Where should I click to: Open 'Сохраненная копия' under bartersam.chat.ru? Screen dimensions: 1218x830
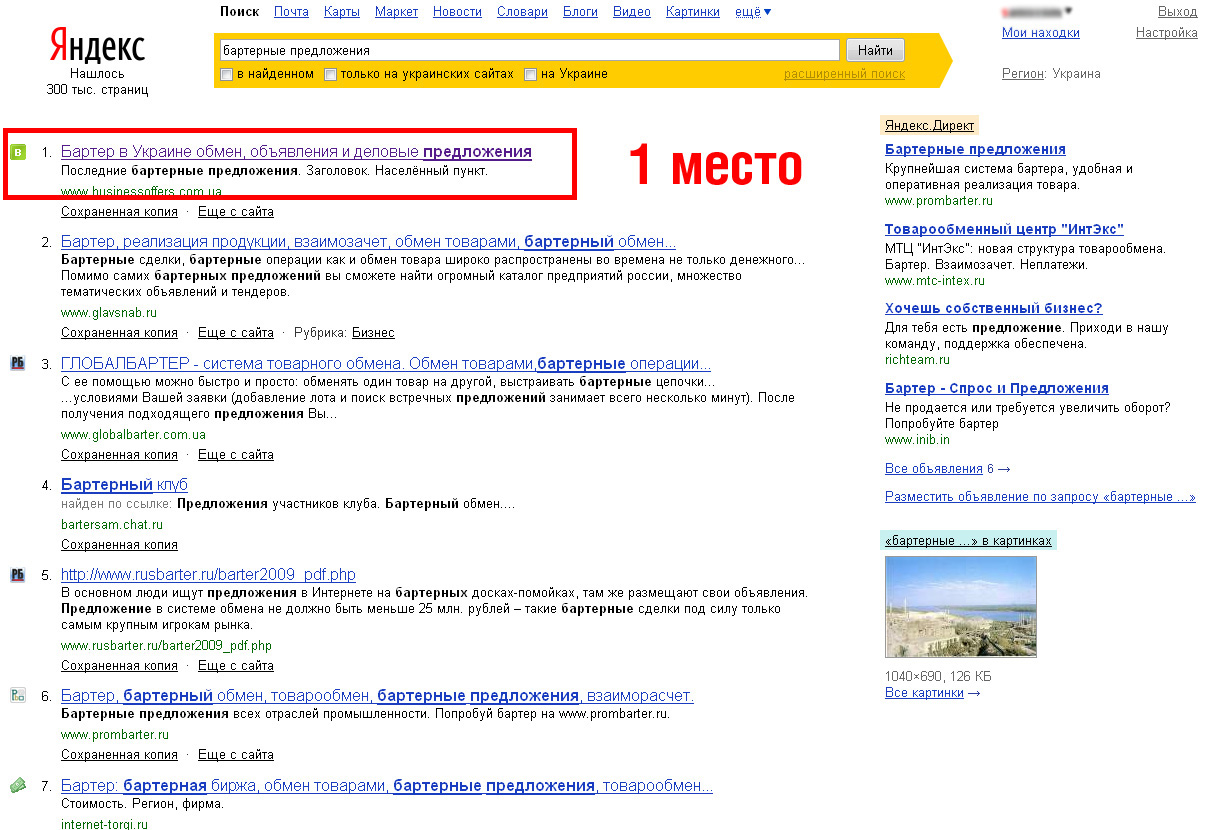(x=119, y=545)
